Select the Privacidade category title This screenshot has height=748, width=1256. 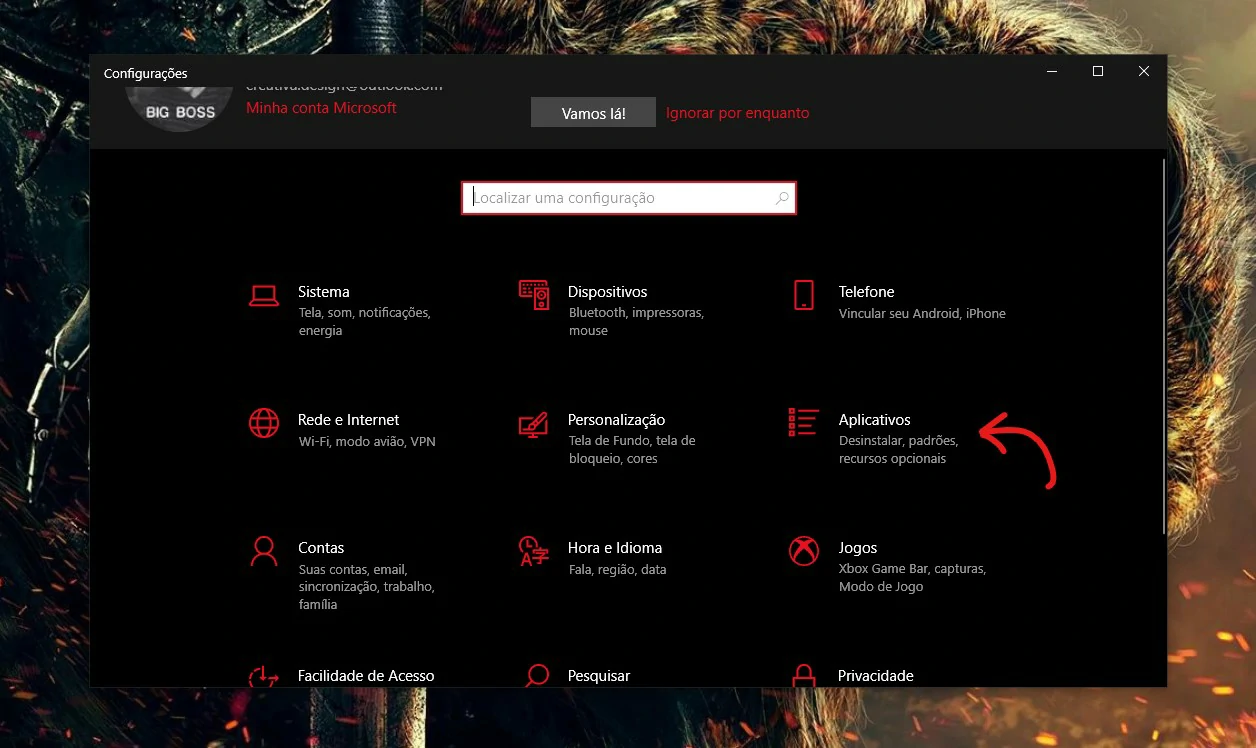pyautogui.click(x=876, y=676)
